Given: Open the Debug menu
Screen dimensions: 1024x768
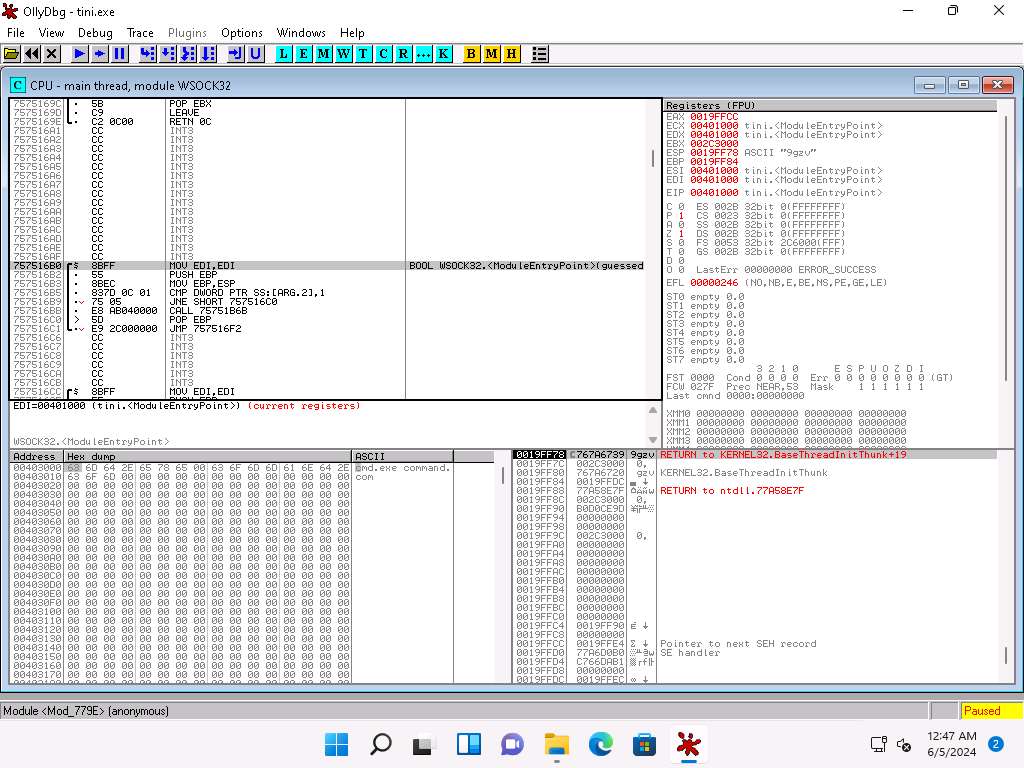Looking at the screenshot, I should click(x=95, y=33).
